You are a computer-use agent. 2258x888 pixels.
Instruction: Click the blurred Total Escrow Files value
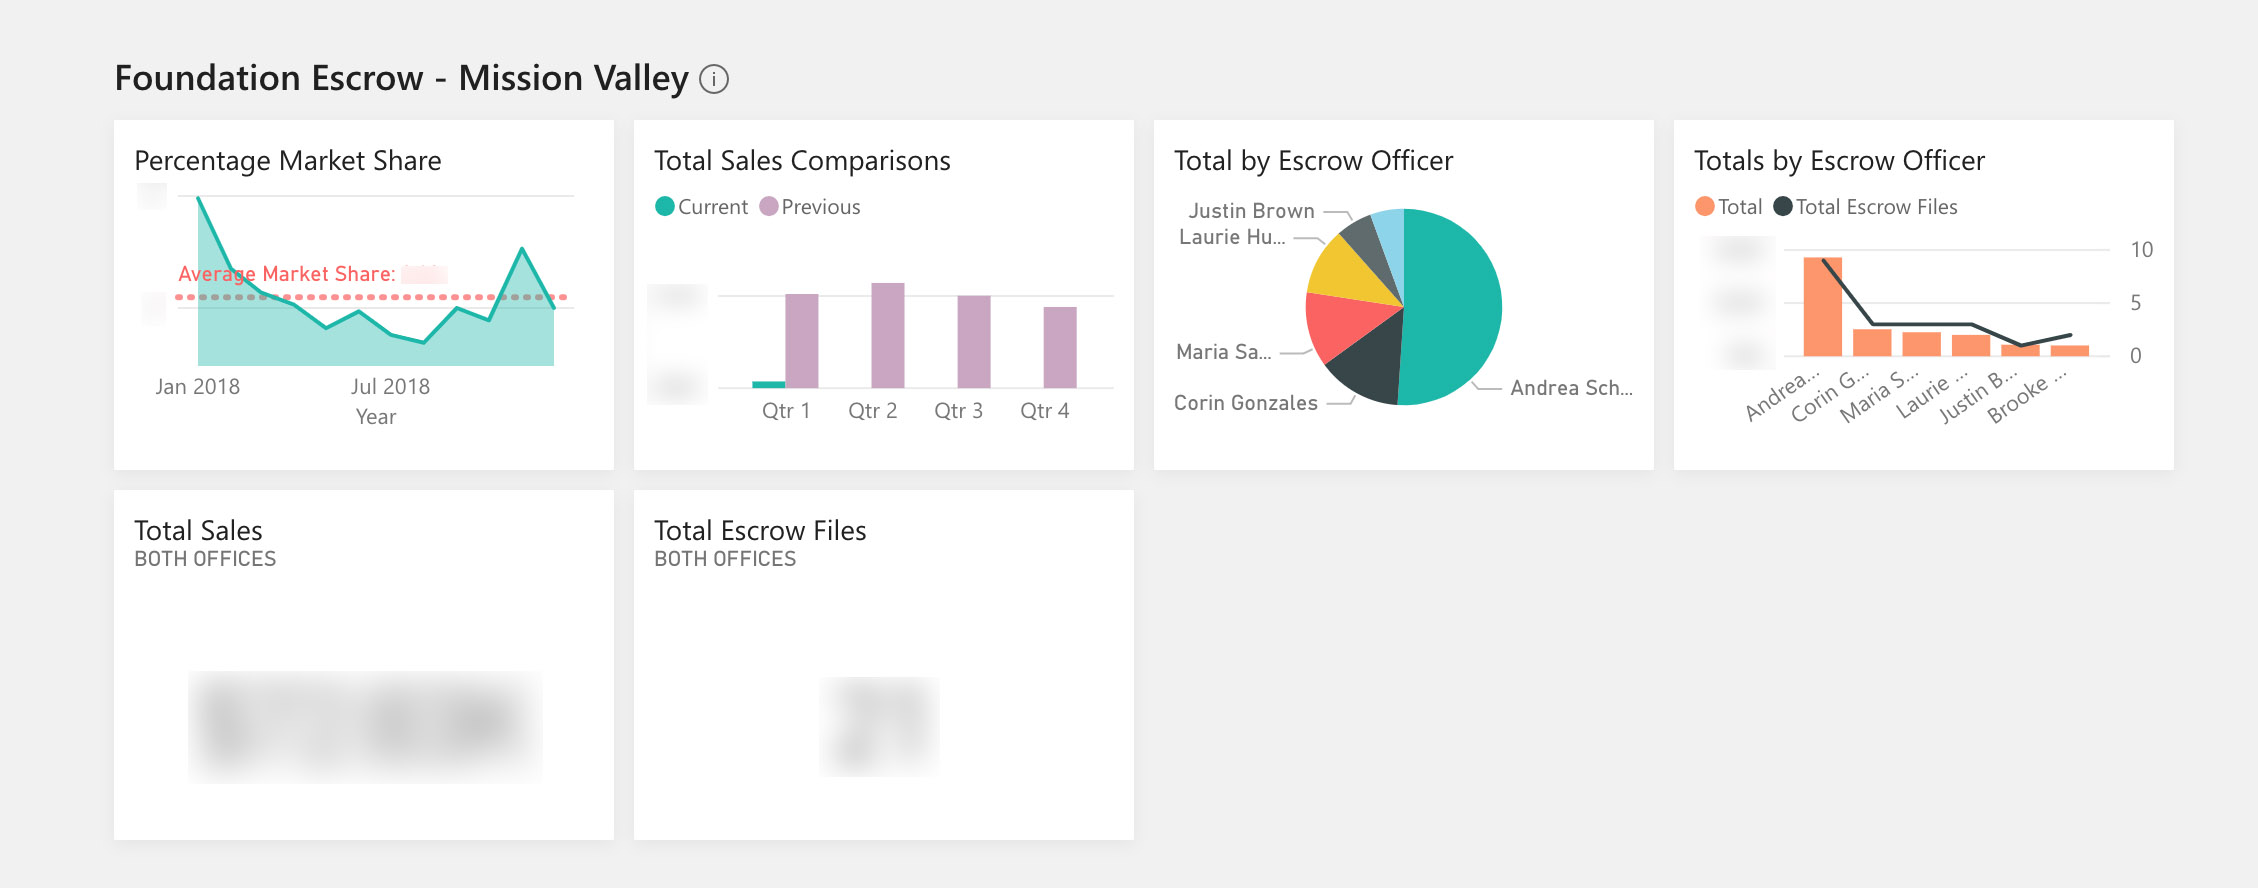(880, 727)
